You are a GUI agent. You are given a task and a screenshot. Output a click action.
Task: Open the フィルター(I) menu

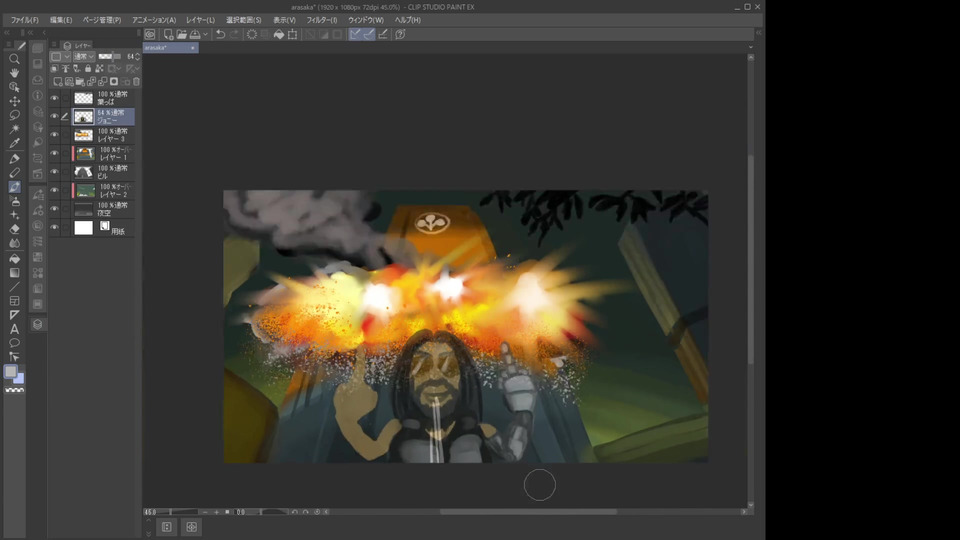(322, 20)
